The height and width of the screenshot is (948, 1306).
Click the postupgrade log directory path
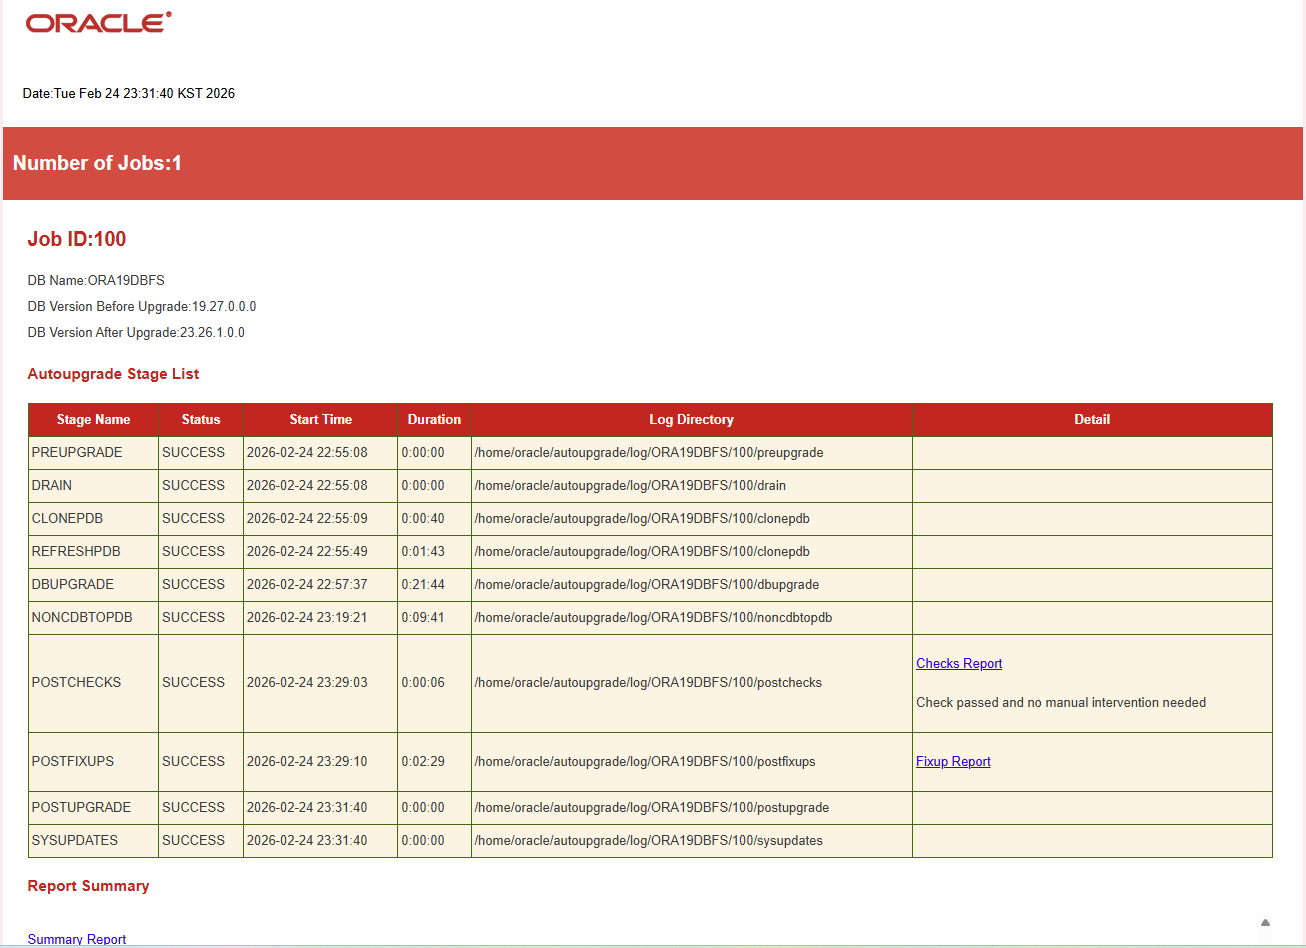click(652, 808)
